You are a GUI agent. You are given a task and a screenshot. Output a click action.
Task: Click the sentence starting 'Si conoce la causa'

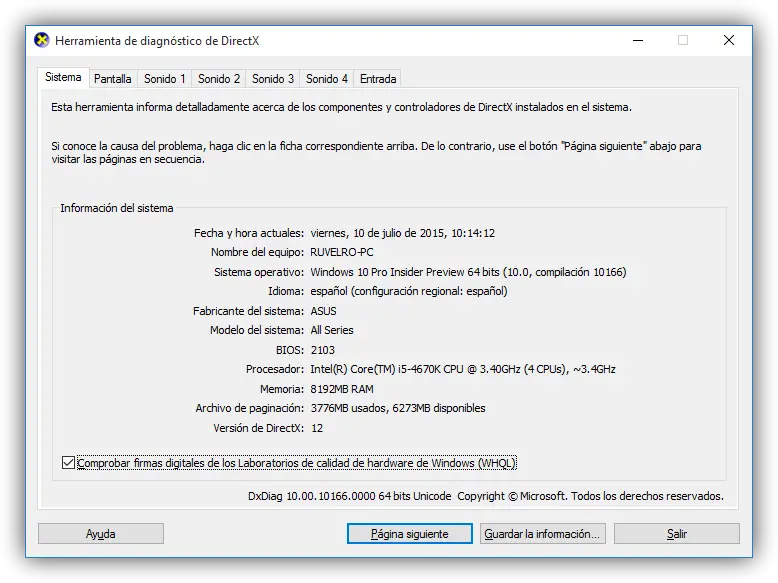click(376, 152)
